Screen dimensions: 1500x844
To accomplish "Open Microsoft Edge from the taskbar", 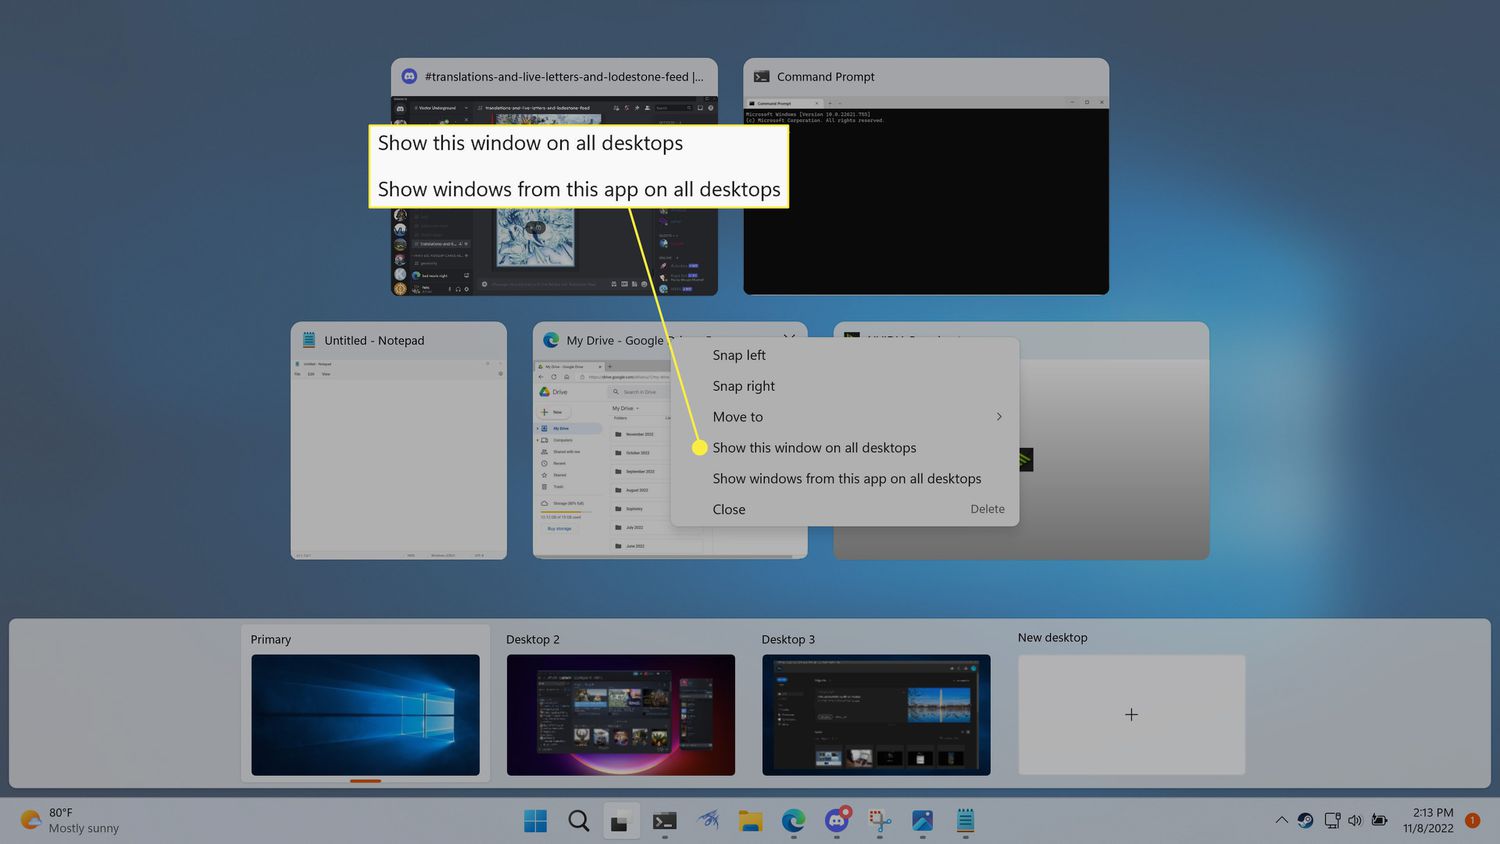I will (793, 821).
